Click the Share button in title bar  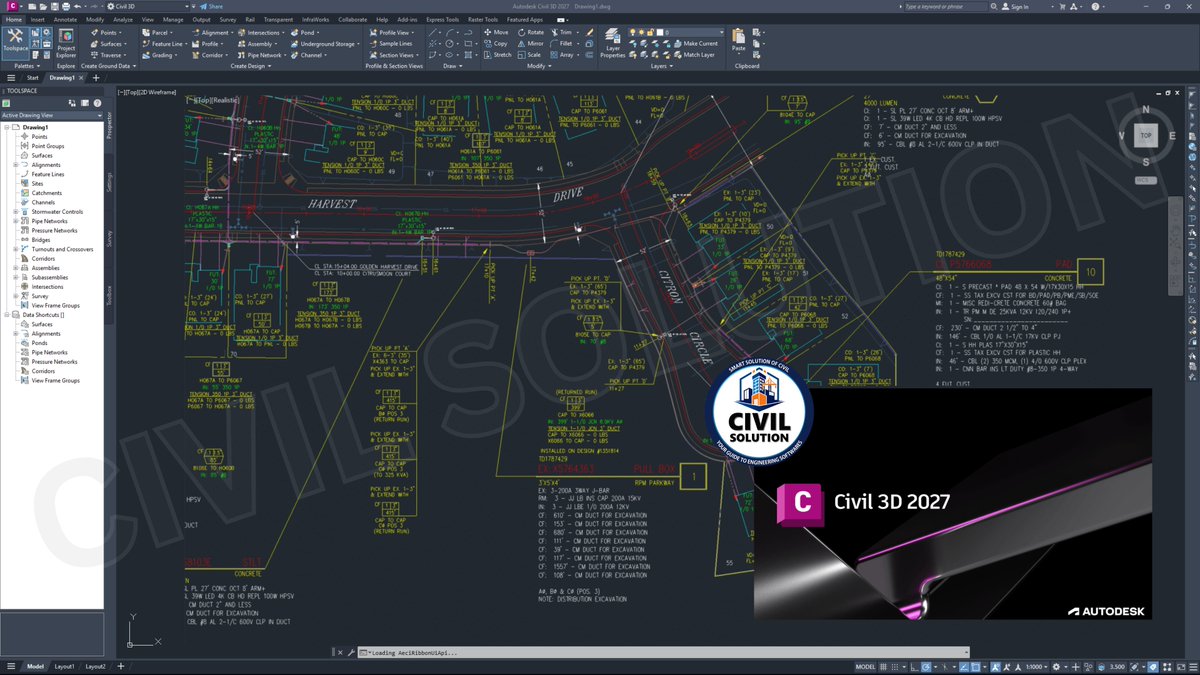click(x=211, y=6)
